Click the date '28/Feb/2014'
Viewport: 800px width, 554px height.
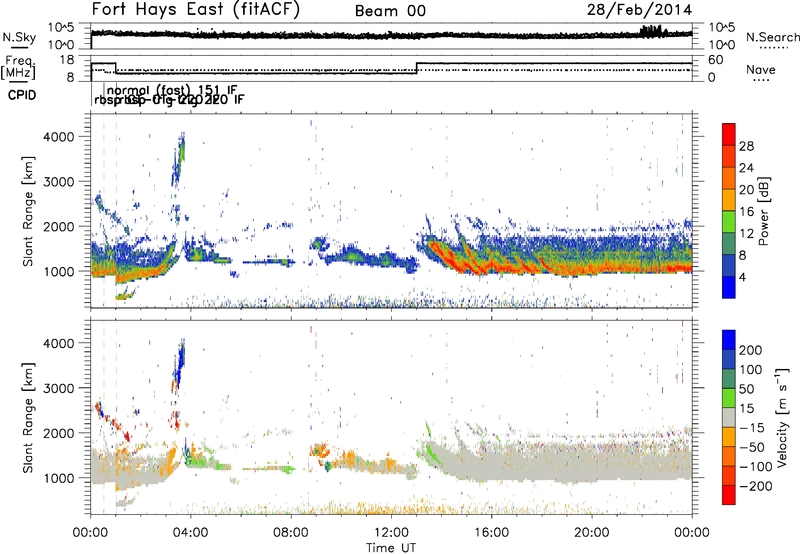pos(639,10)
